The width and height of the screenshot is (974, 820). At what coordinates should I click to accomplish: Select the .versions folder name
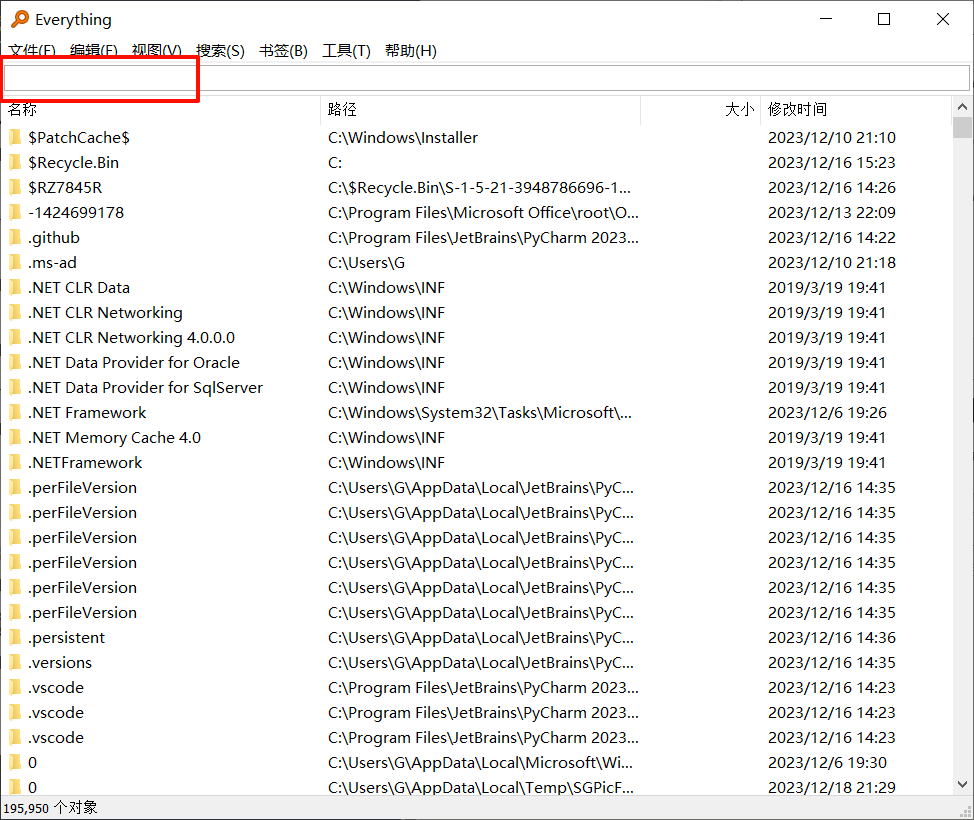[x=60, y=663]
